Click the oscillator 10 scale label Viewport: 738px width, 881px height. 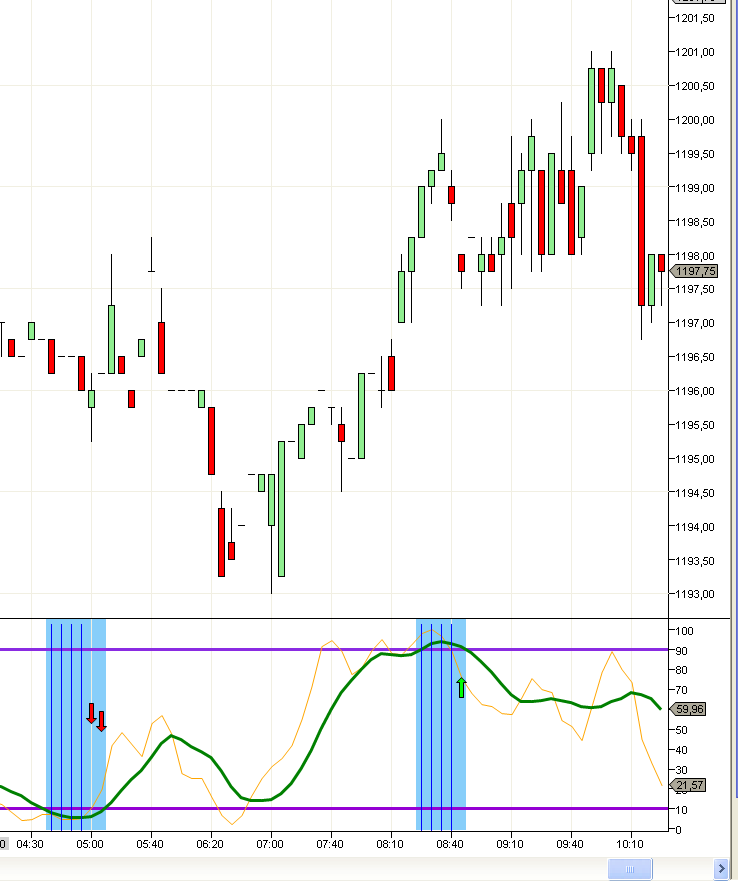tap(682, 810)
